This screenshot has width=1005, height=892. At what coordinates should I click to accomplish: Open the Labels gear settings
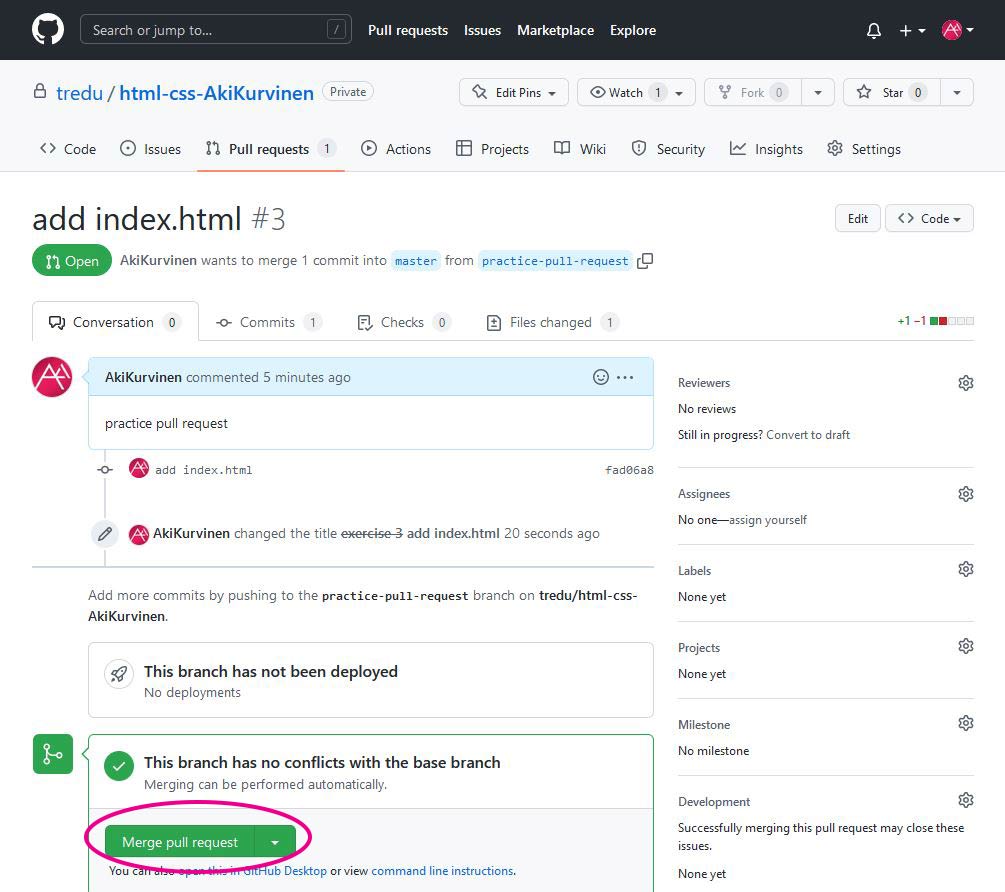point(965,569)
